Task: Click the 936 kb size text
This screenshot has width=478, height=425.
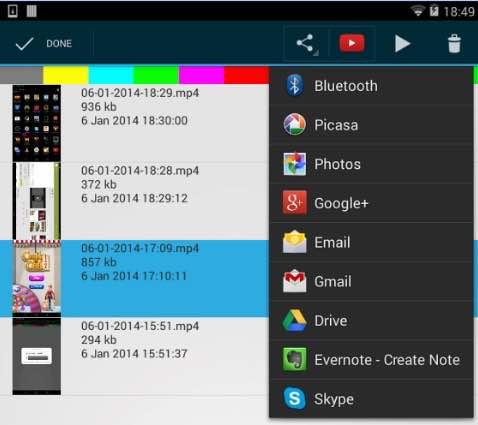Action: (99, 107)
